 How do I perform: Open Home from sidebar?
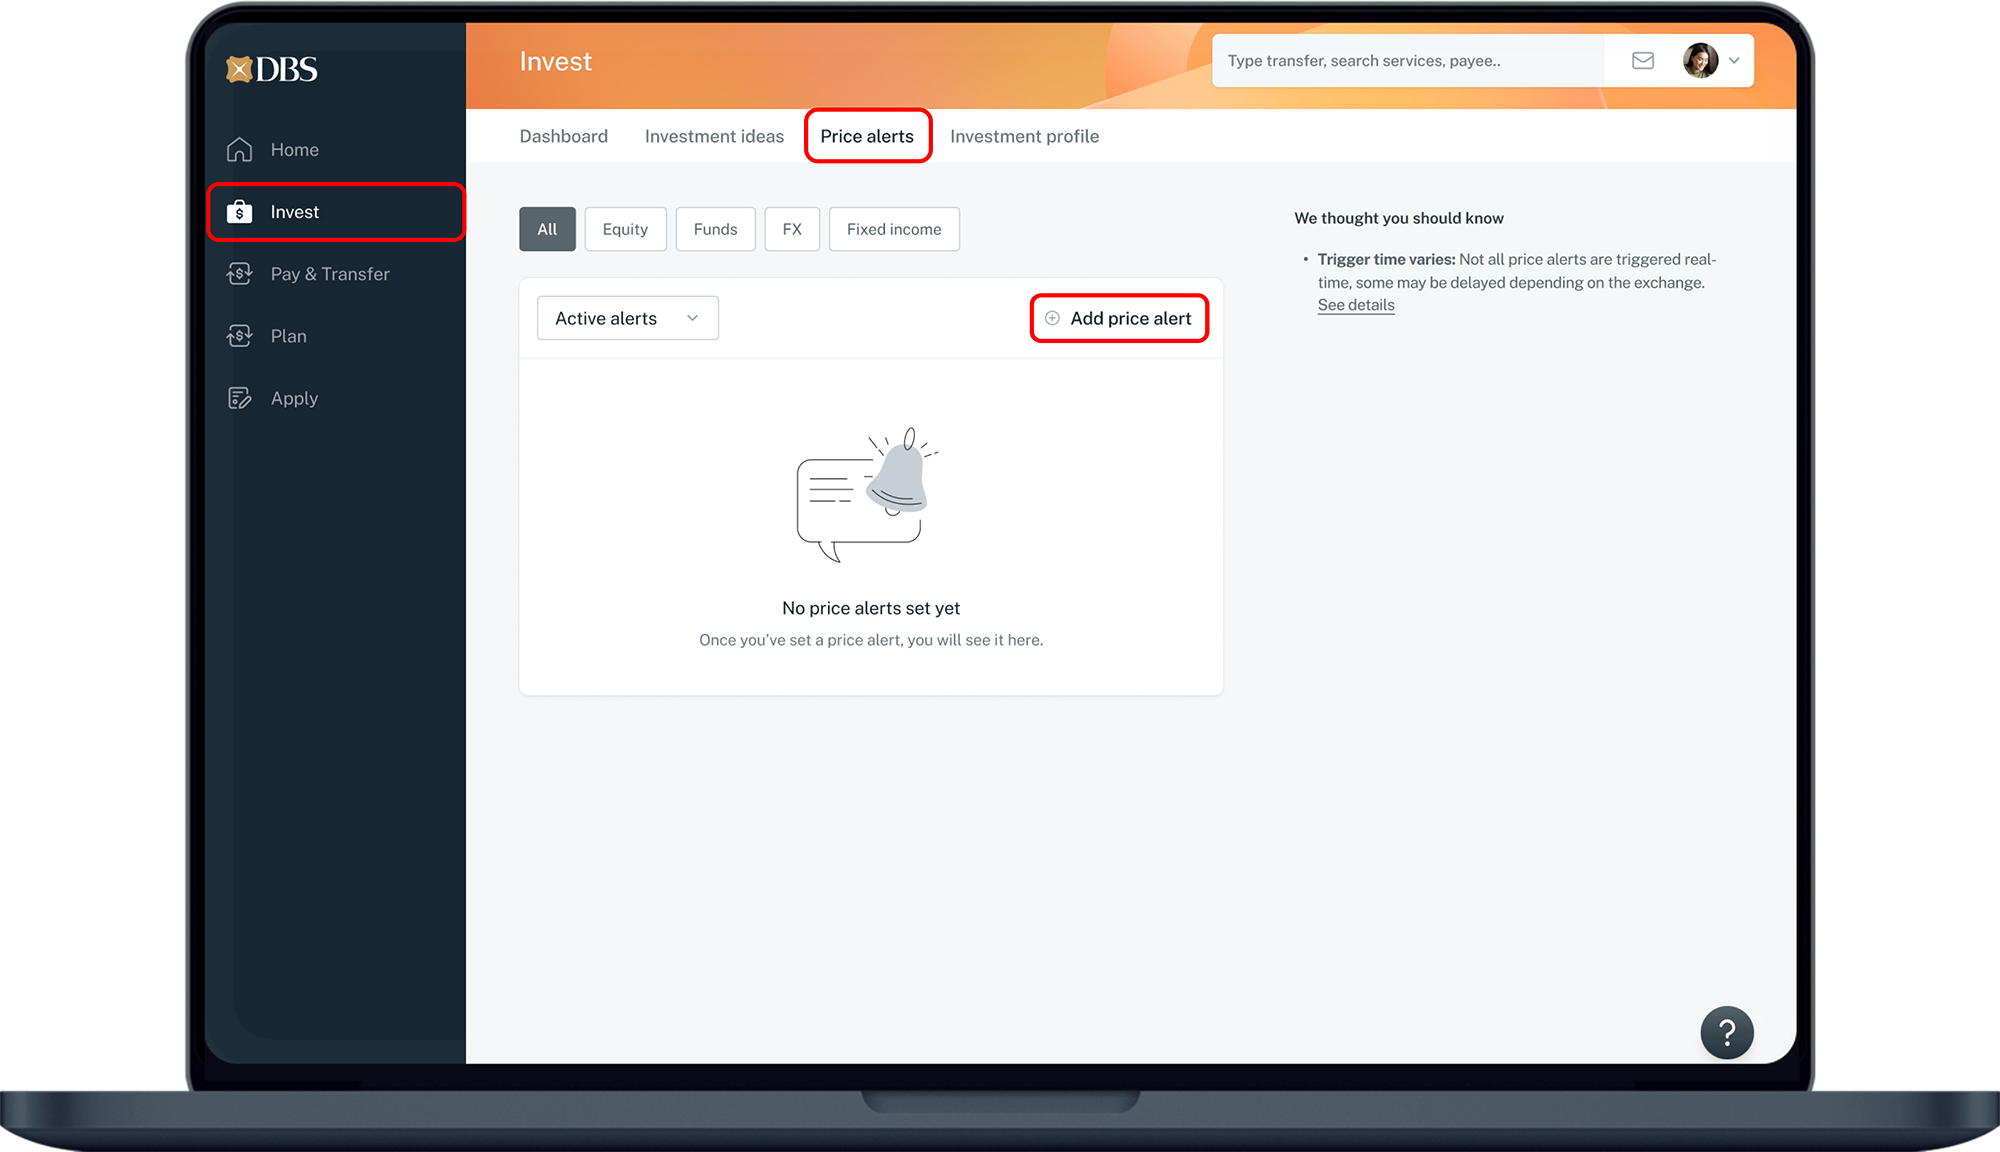(294, 150)
